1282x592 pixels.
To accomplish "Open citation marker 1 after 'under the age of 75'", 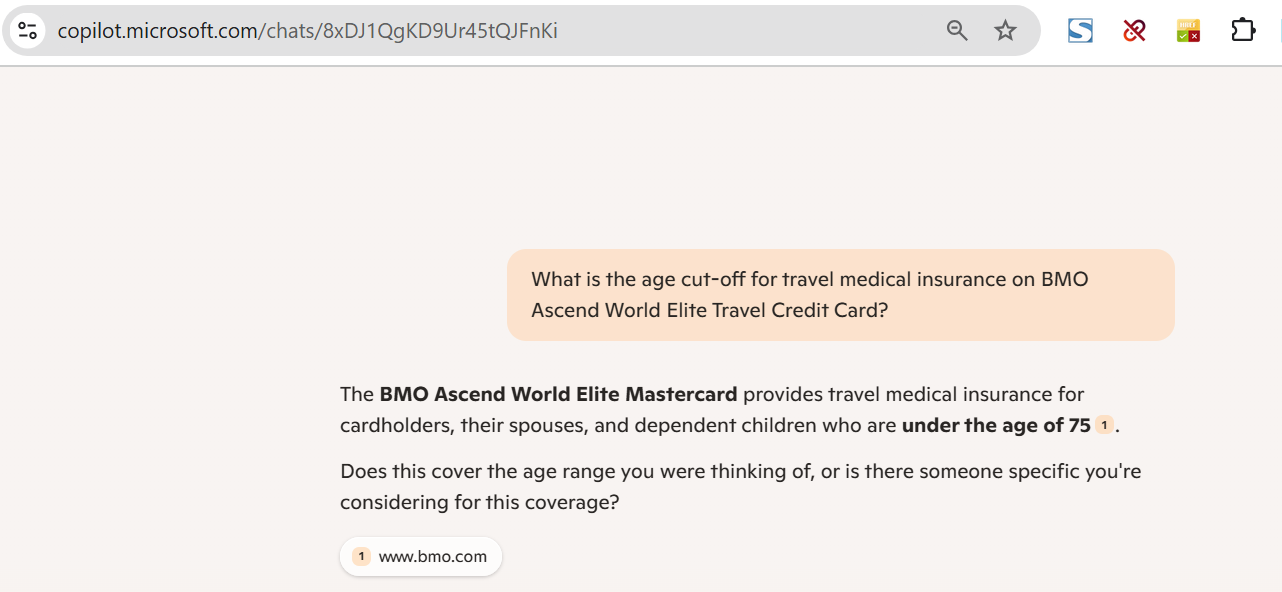I will (x=1104, y=424).
